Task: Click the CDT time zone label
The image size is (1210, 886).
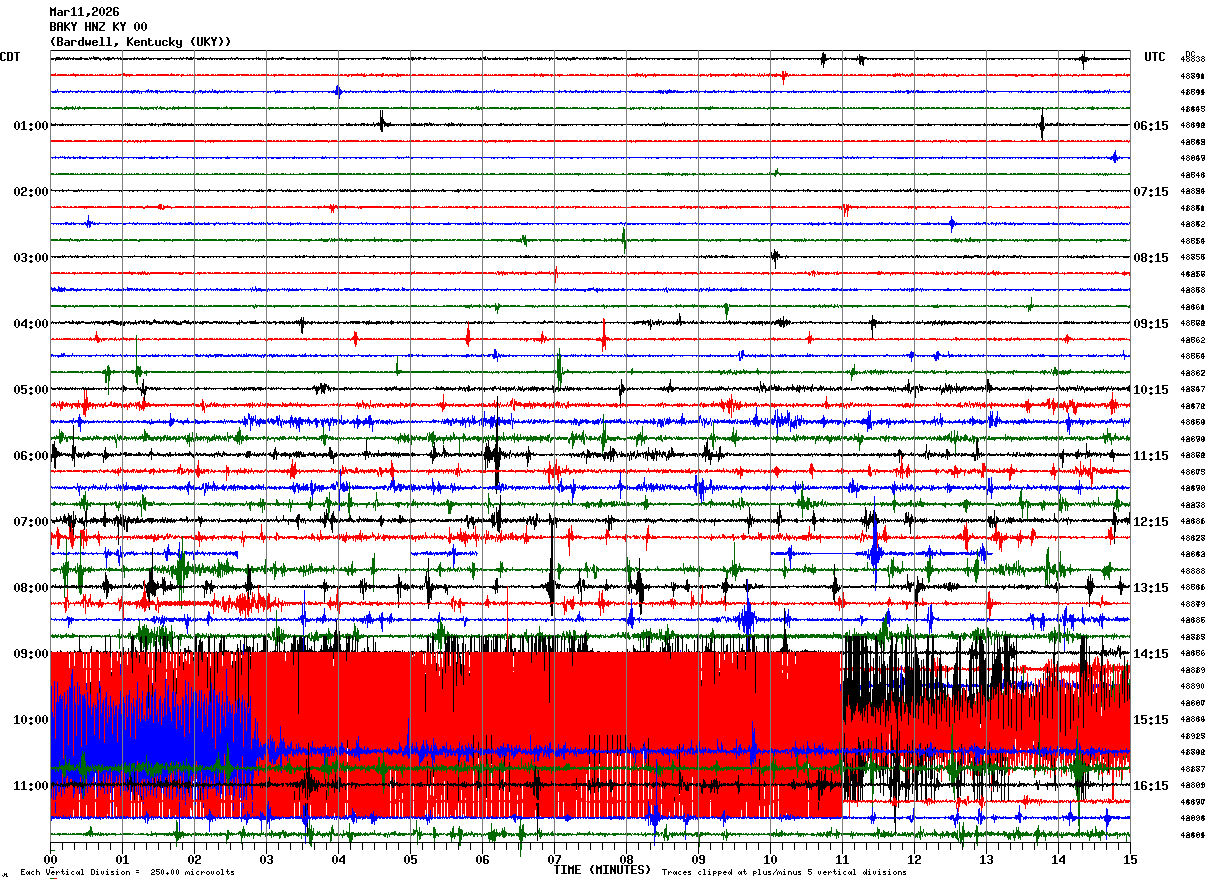Action: pyautogui.click(x=10, y=57)
